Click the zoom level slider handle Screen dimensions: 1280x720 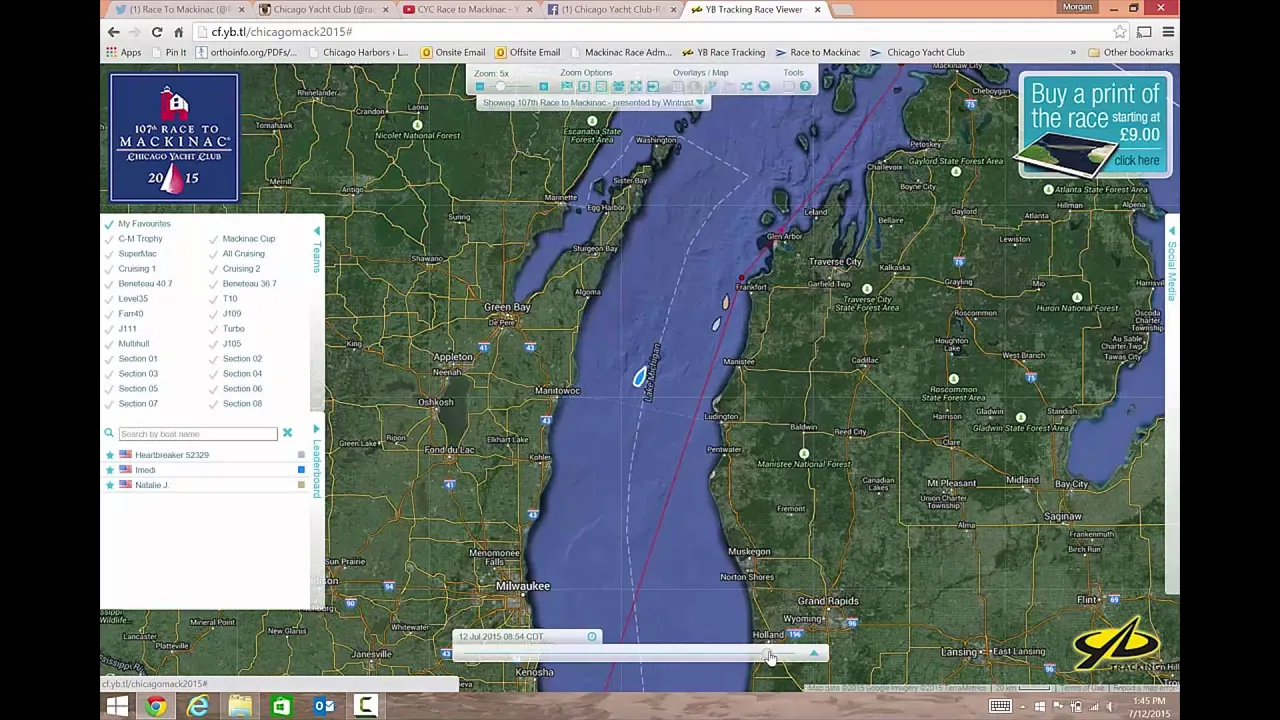coord(500,87)
